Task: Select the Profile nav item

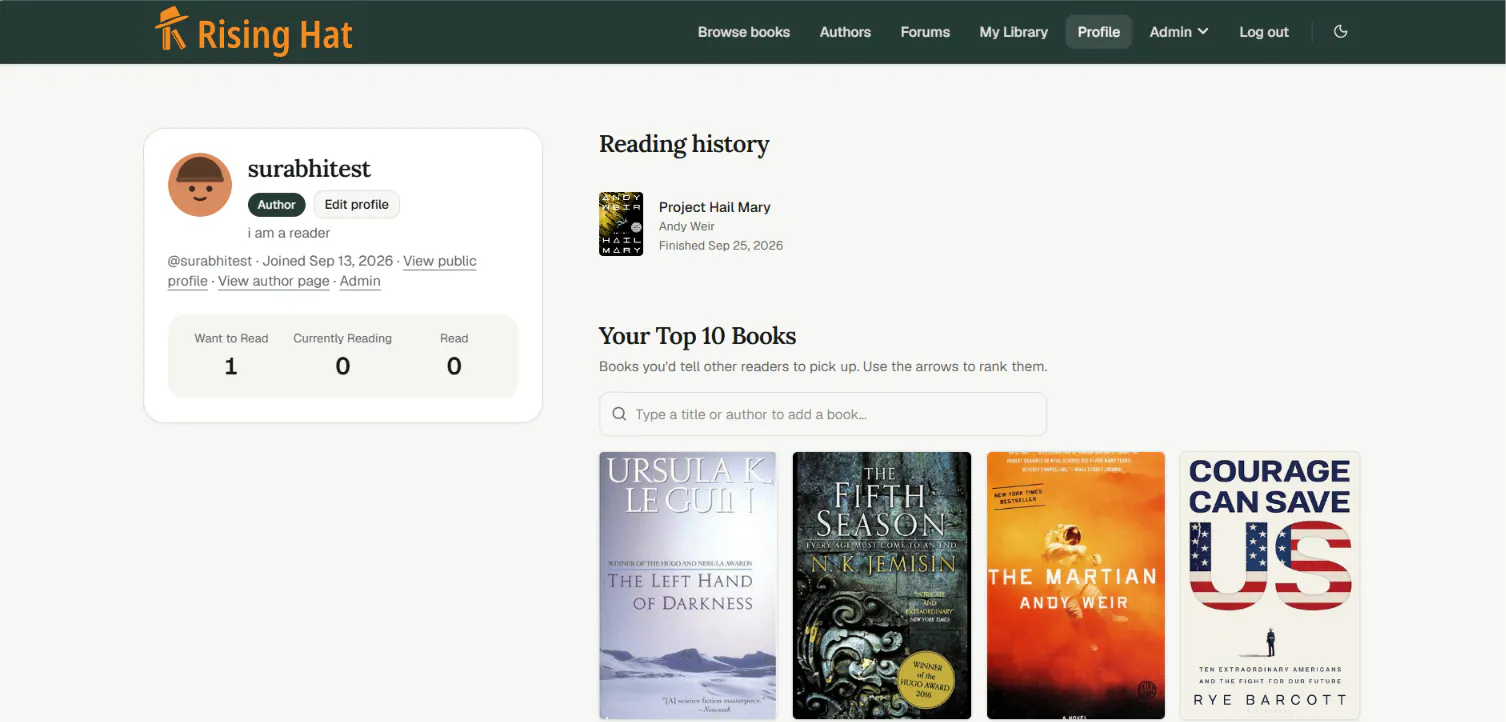Action: [1098, 32]
